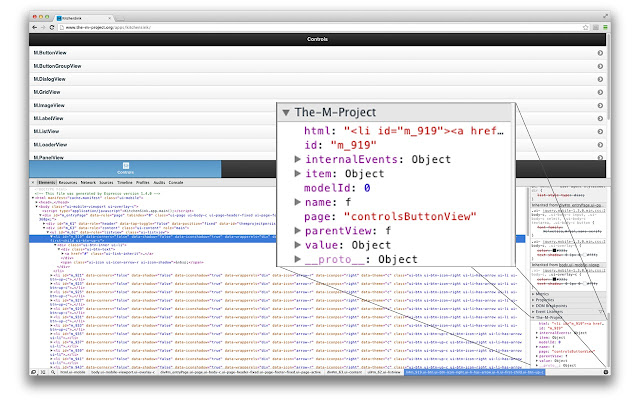Screen dimensions: 640x400
Task: Open M.LabelView list row
Action: coord(153,118)
